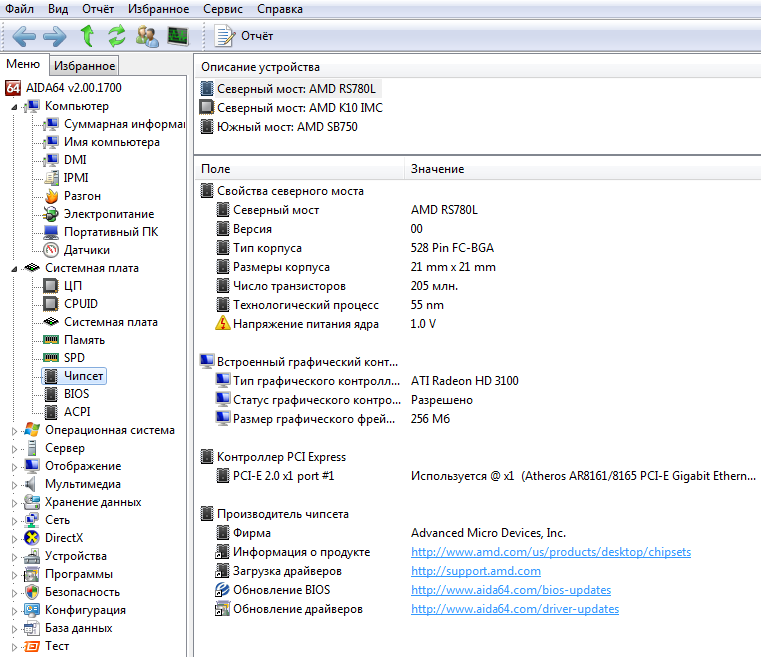This screenshot has width=761, height=657.
Task: Collapse the Системная плата parent node
Action: pyautogui.click(x=14, y=268)
